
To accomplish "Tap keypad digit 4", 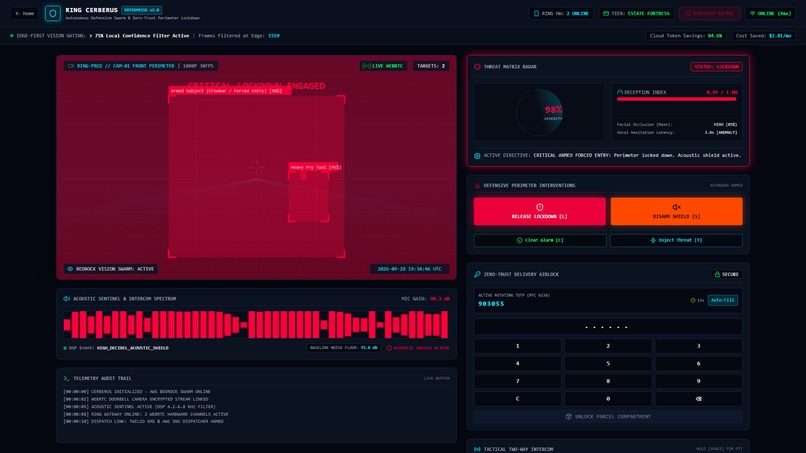I will point(518,364).
